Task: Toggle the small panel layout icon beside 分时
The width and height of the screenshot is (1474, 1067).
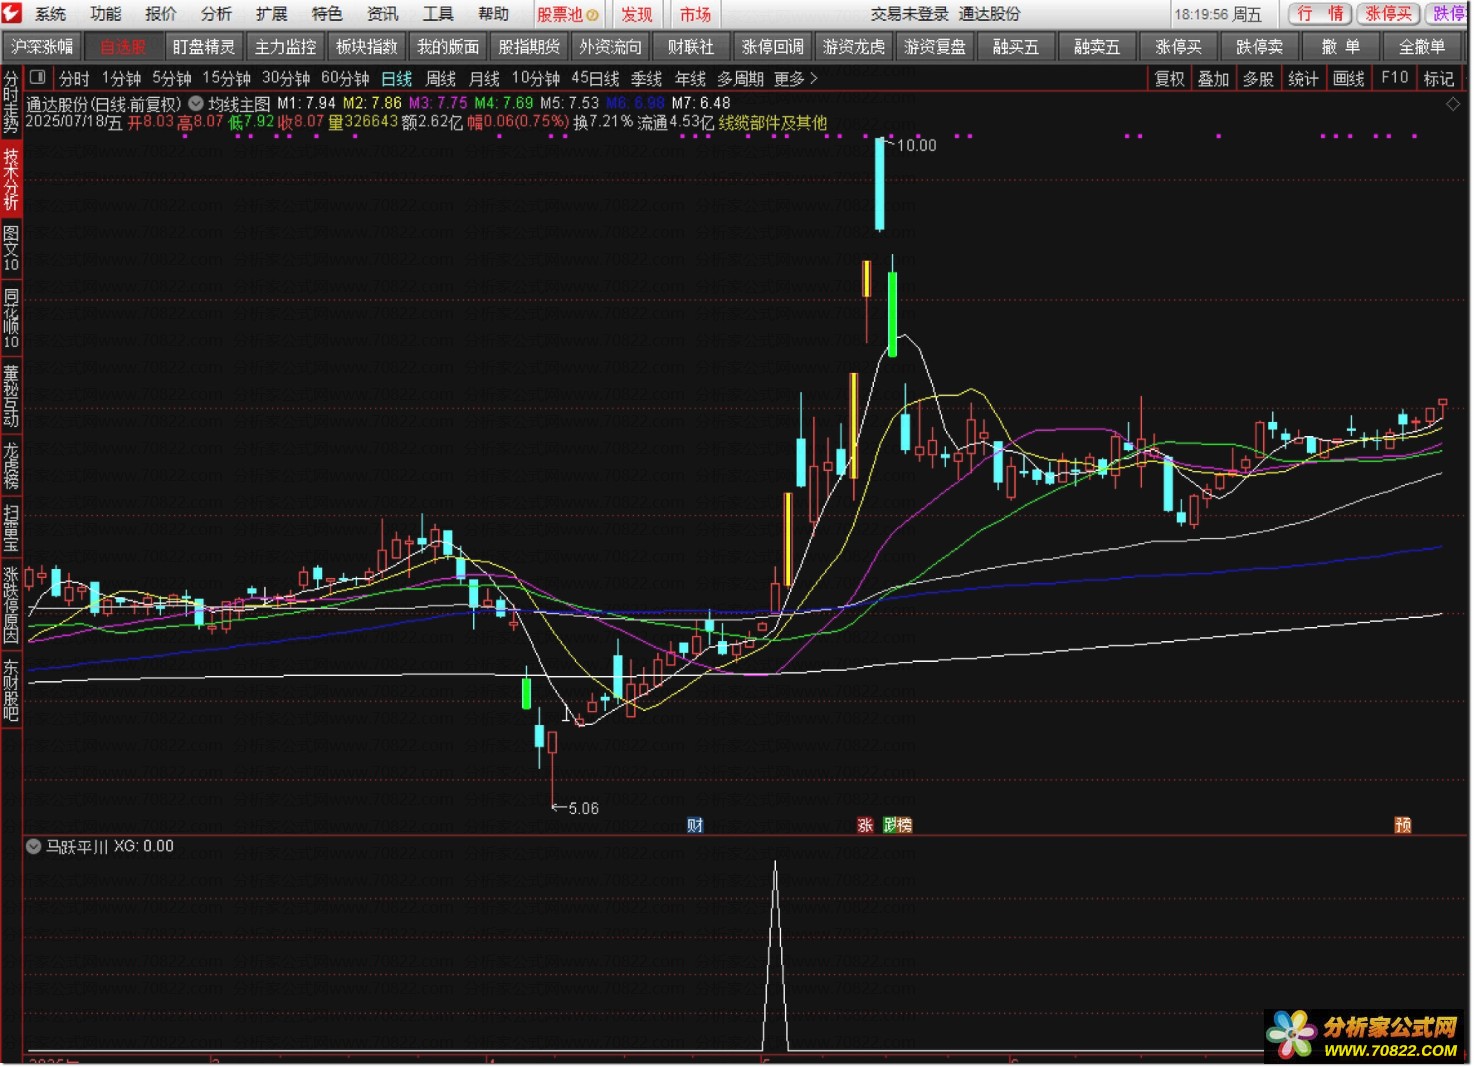Action: 38,77
